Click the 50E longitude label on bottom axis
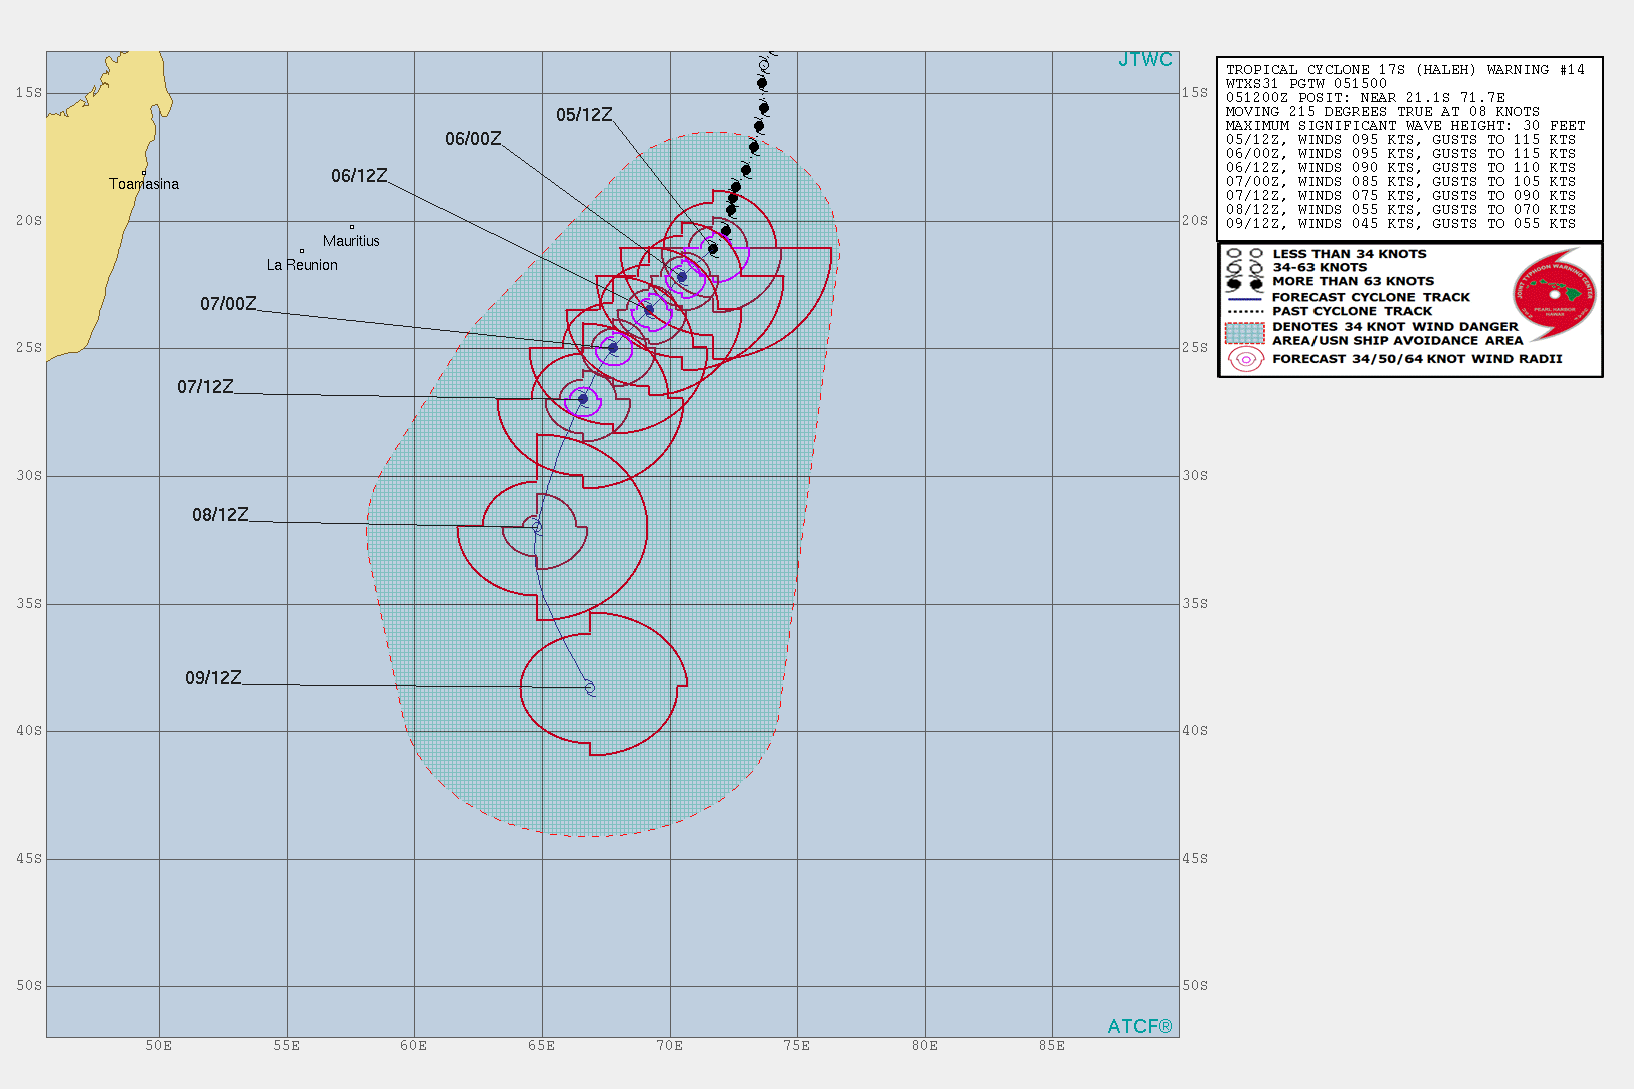Viewport: 1634px width, 1089px height. [x=159, y=1046]
